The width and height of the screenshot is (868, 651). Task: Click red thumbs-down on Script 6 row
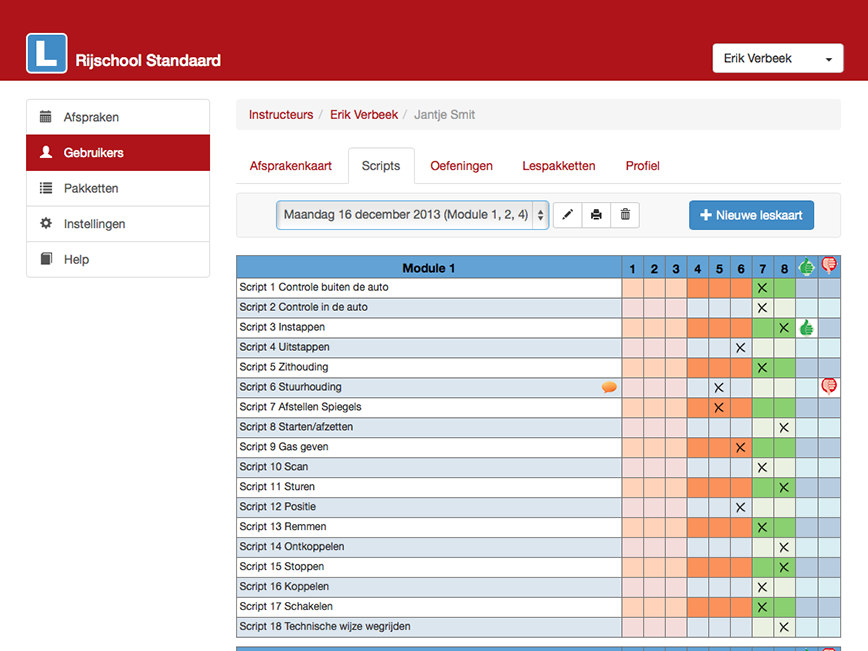[829, 386]
